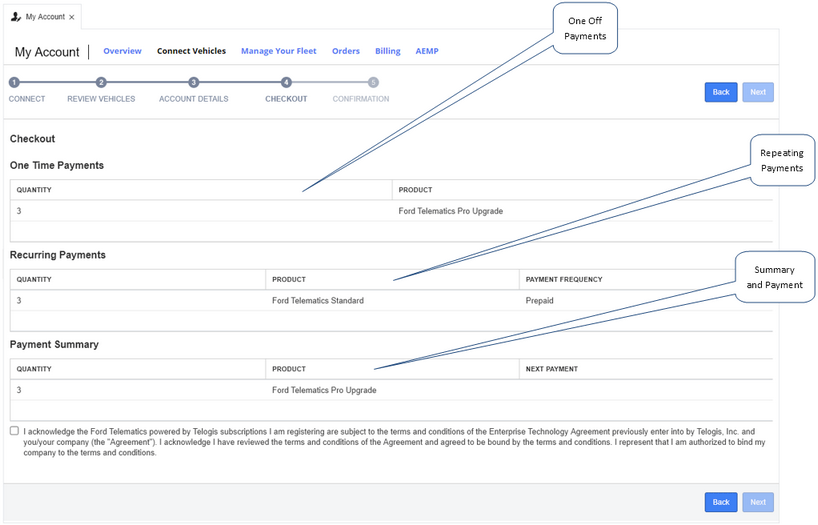Viewport: 818px width, 525px height.
Task: Select step 4 Checkout circle
Action: point(286,82)
